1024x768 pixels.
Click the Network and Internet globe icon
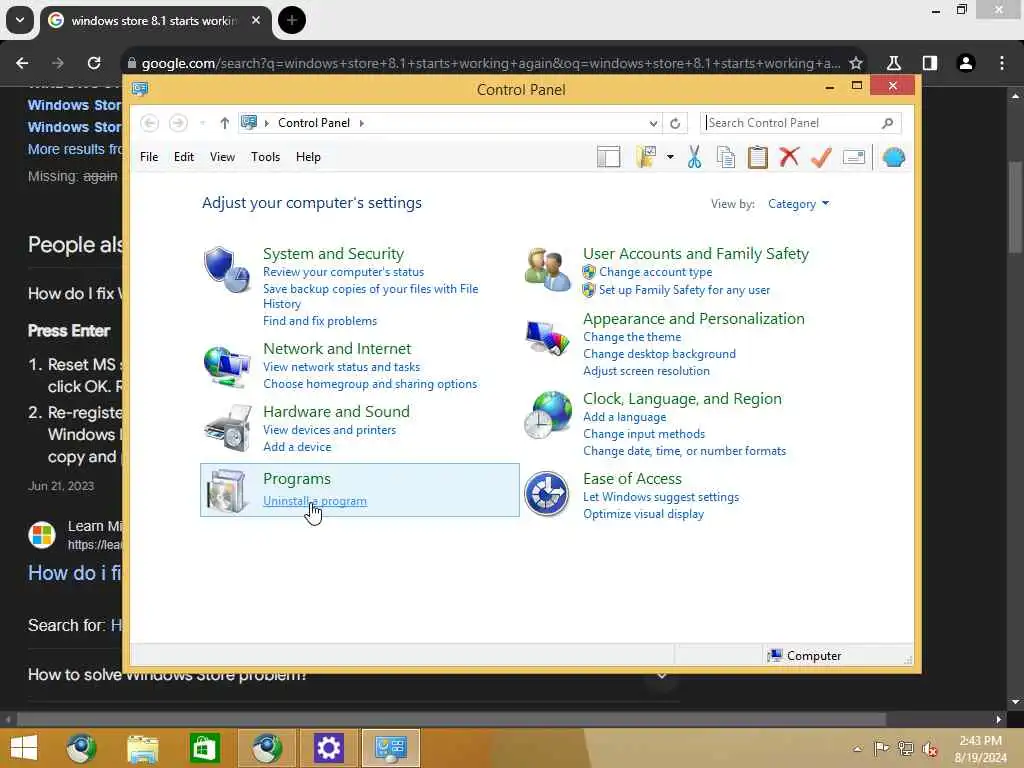tap(226, 366)
